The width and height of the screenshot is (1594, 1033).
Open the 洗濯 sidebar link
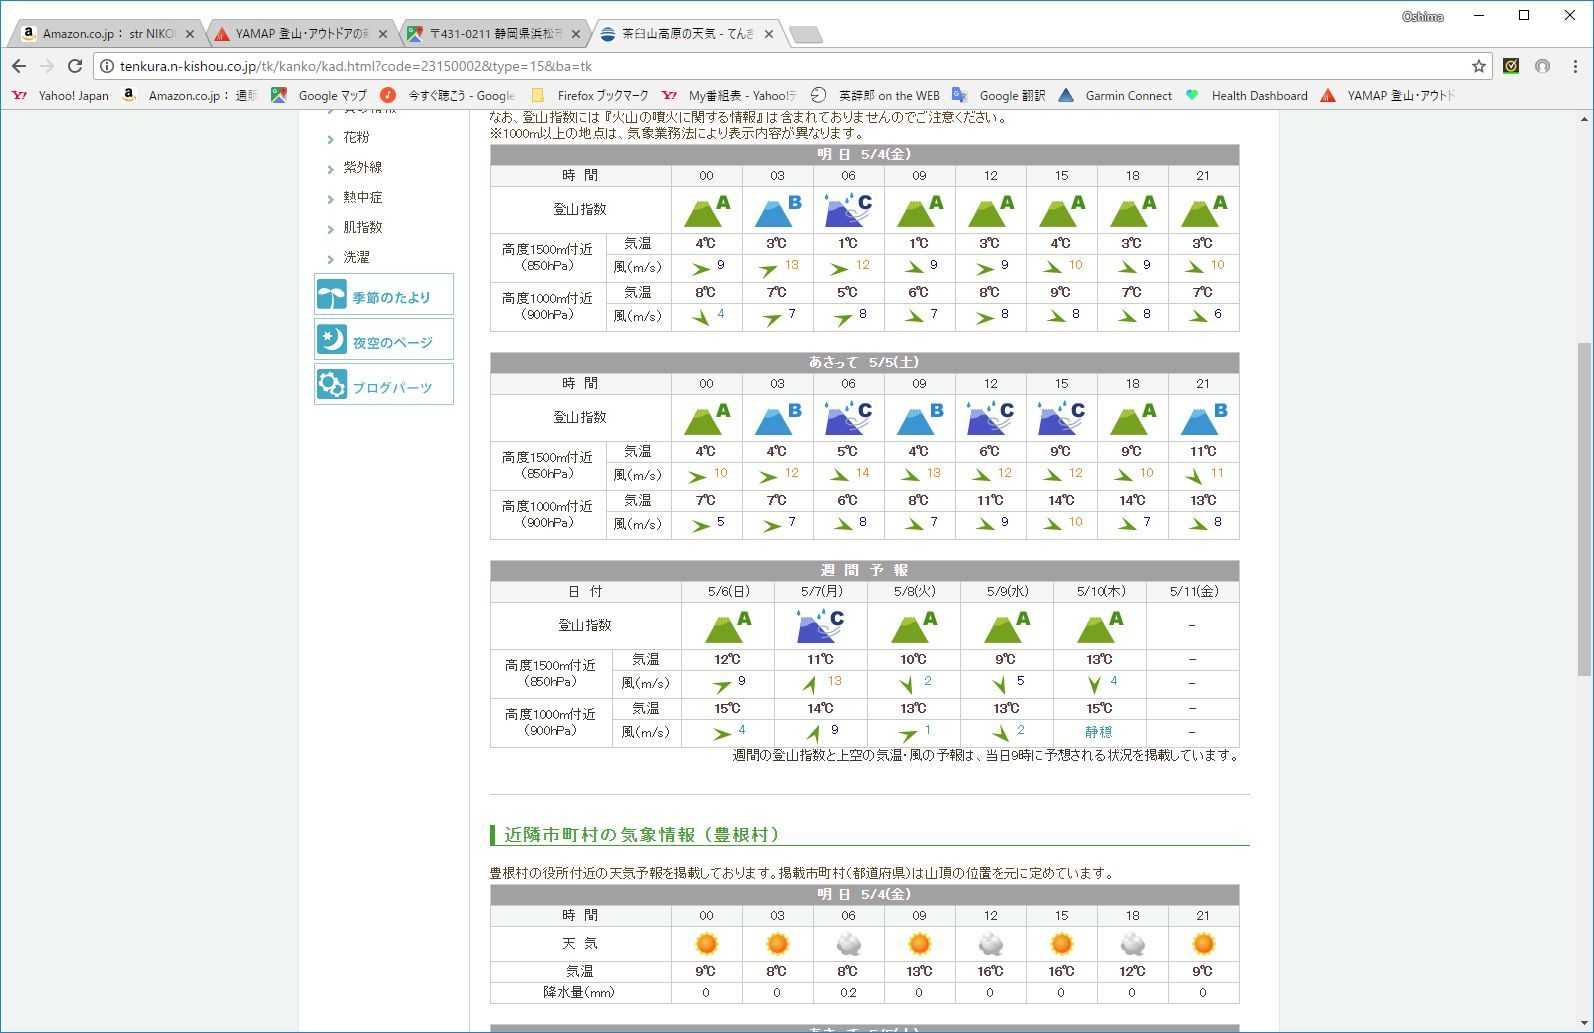point(356,257)
